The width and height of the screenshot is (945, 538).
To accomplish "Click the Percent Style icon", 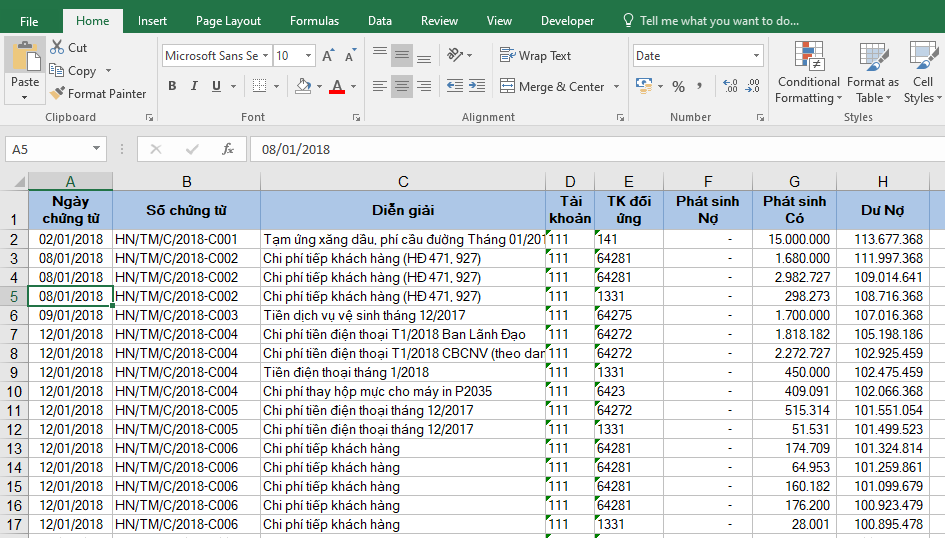I will tap(678, 87).
